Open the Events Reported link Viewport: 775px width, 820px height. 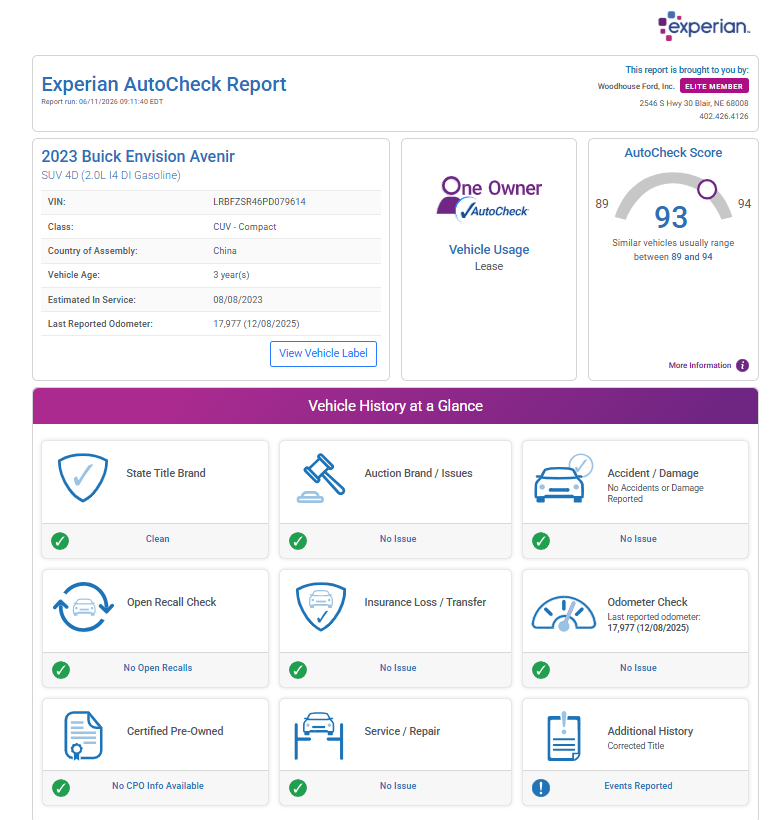638,786
